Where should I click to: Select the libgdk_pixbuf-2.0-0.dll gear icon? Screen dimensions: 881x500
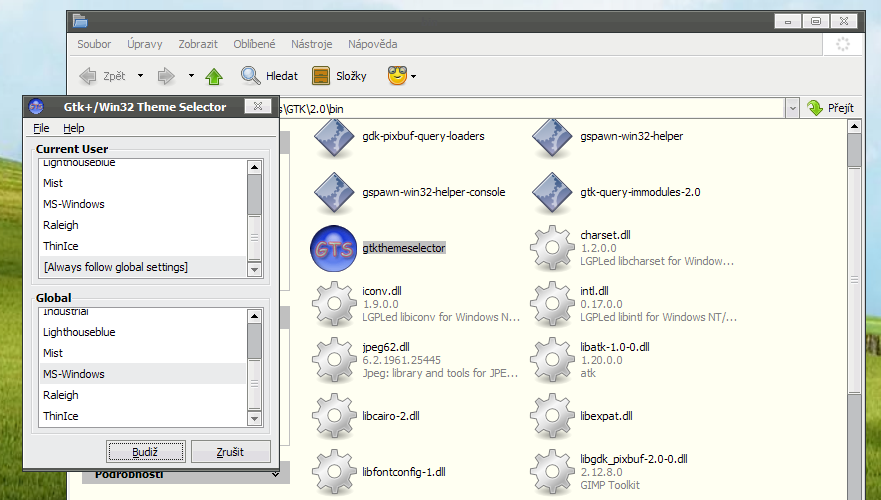pos(552,472)
